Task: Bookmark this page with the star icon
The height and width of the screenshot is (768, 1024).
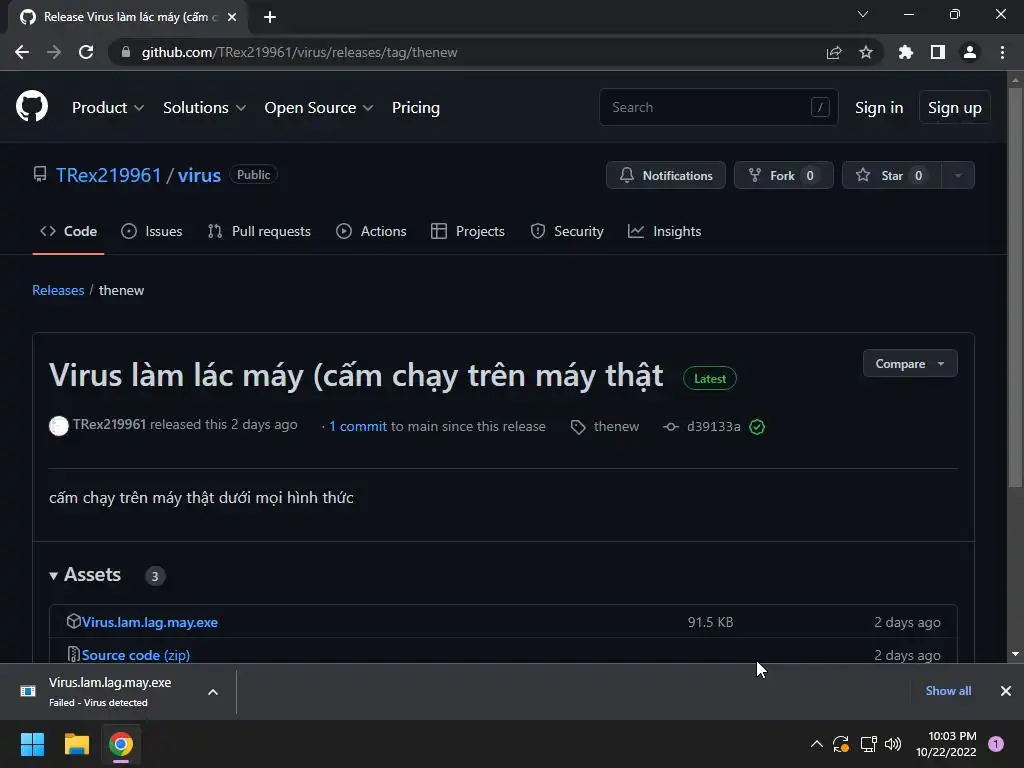Action: click(865, 52)
